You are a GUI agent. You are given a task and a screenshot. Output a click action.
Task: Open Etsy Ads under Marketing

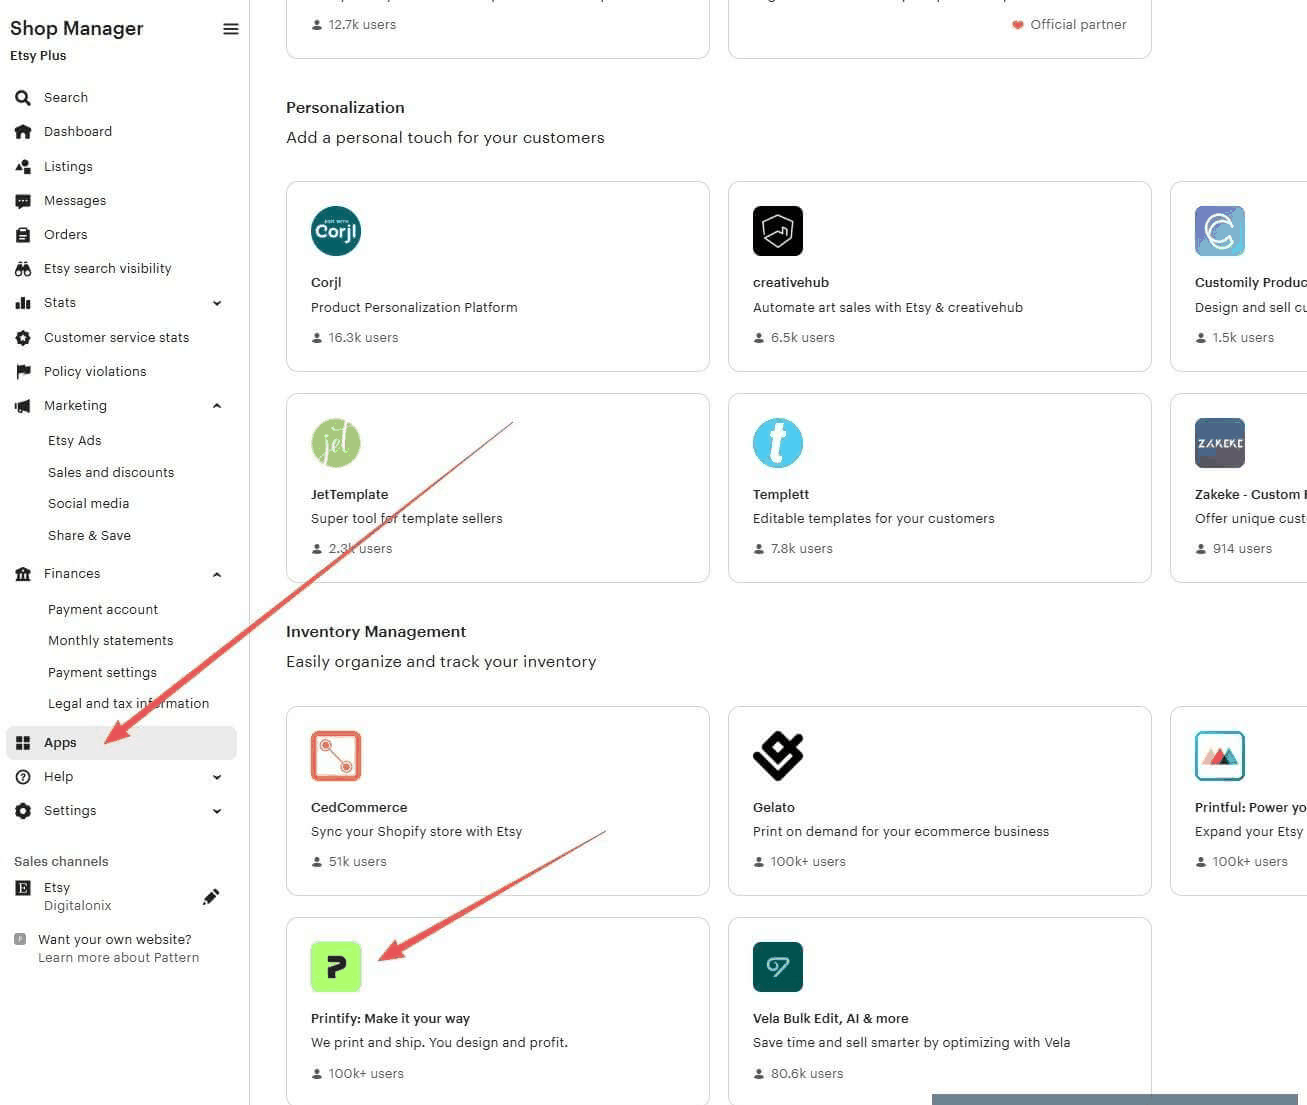(x=75, y=441)
